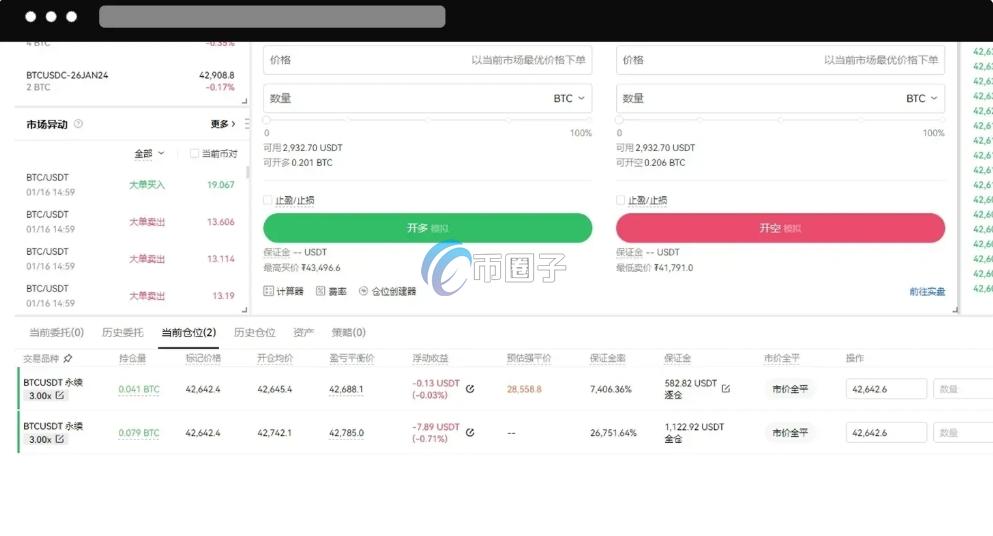The image size is (993, 536).
Task: Open the 更多 link in 市场异动
Action: pos(223,124)
